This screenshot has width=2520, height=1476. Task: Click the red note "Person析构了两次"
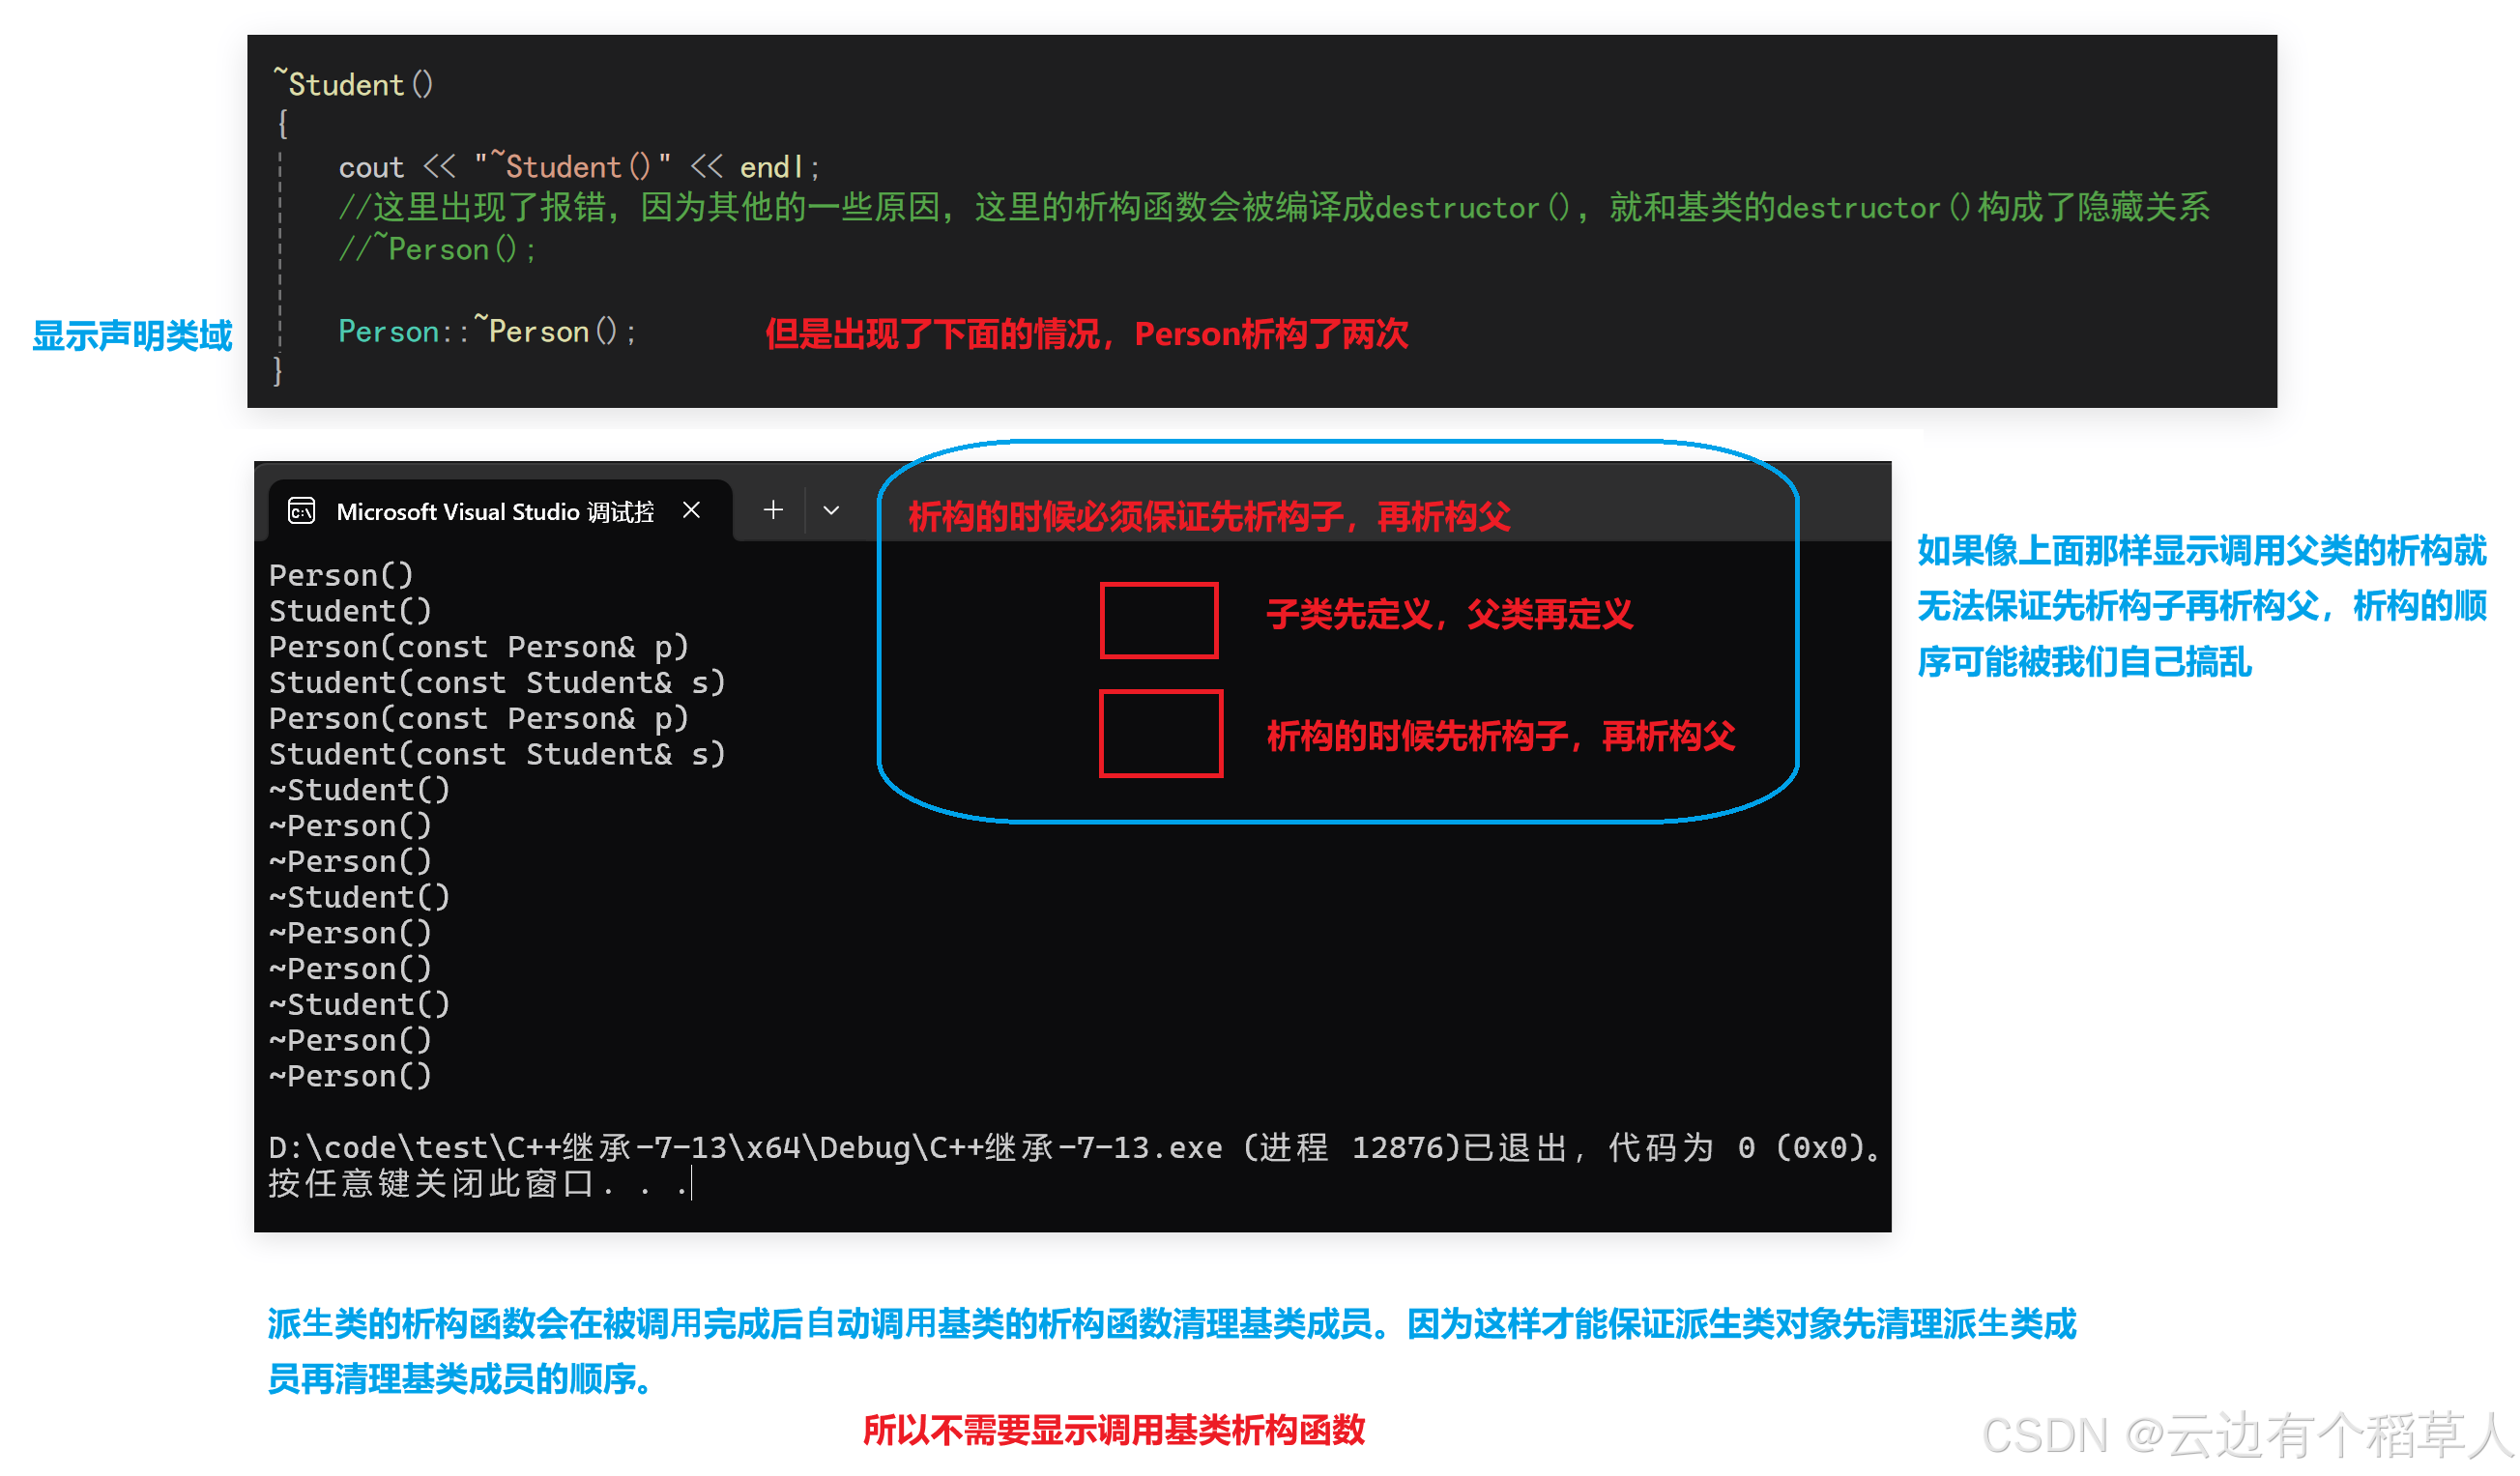click(x=1271, y=333)
